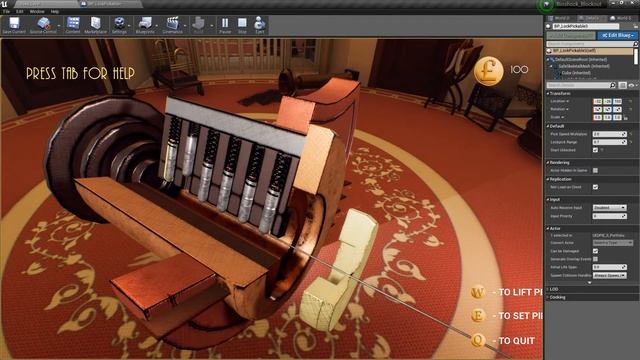This screenshot has width=640, height=360.
Task: Click the Eject toolbar icon
Action: click(x=260, y=23)
